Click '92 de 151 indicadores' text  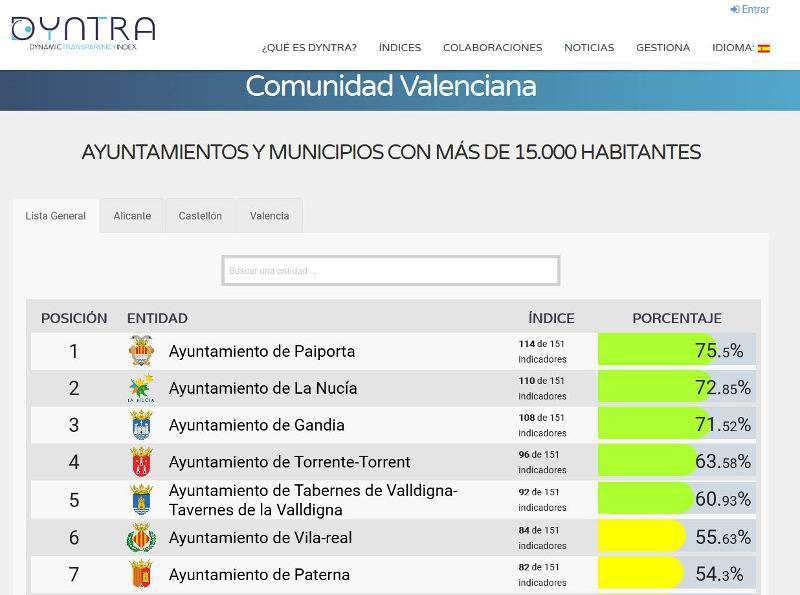[542, 499]
